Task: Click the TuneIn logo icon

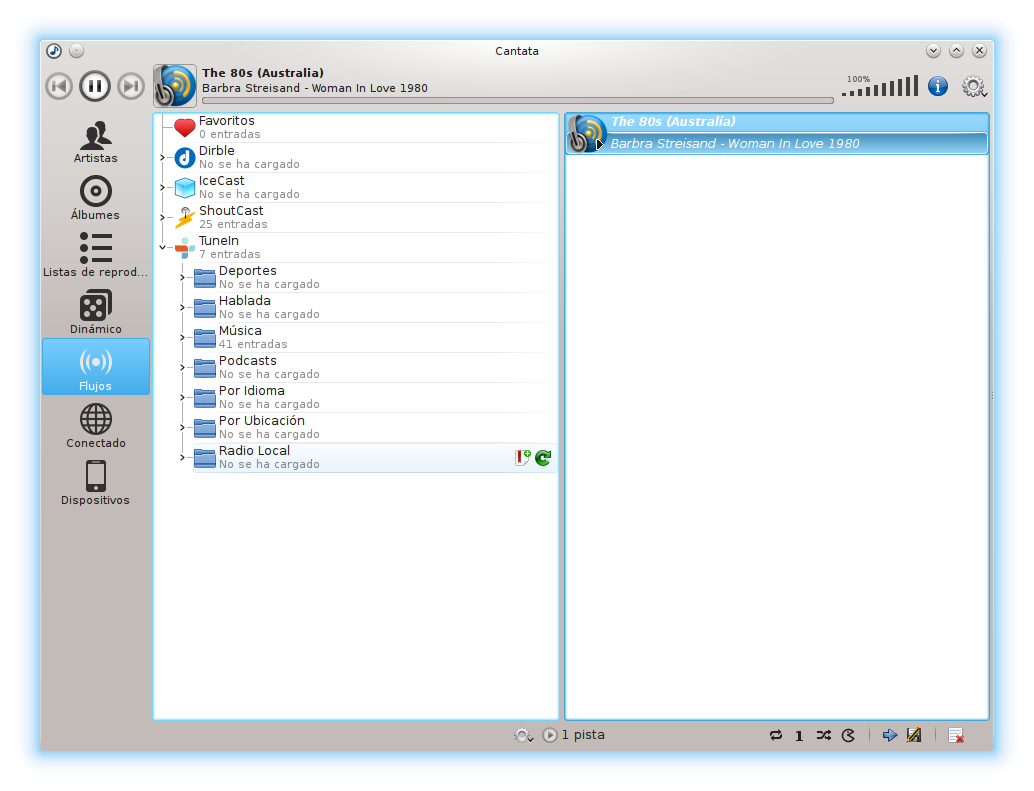Action: point(185,248)
